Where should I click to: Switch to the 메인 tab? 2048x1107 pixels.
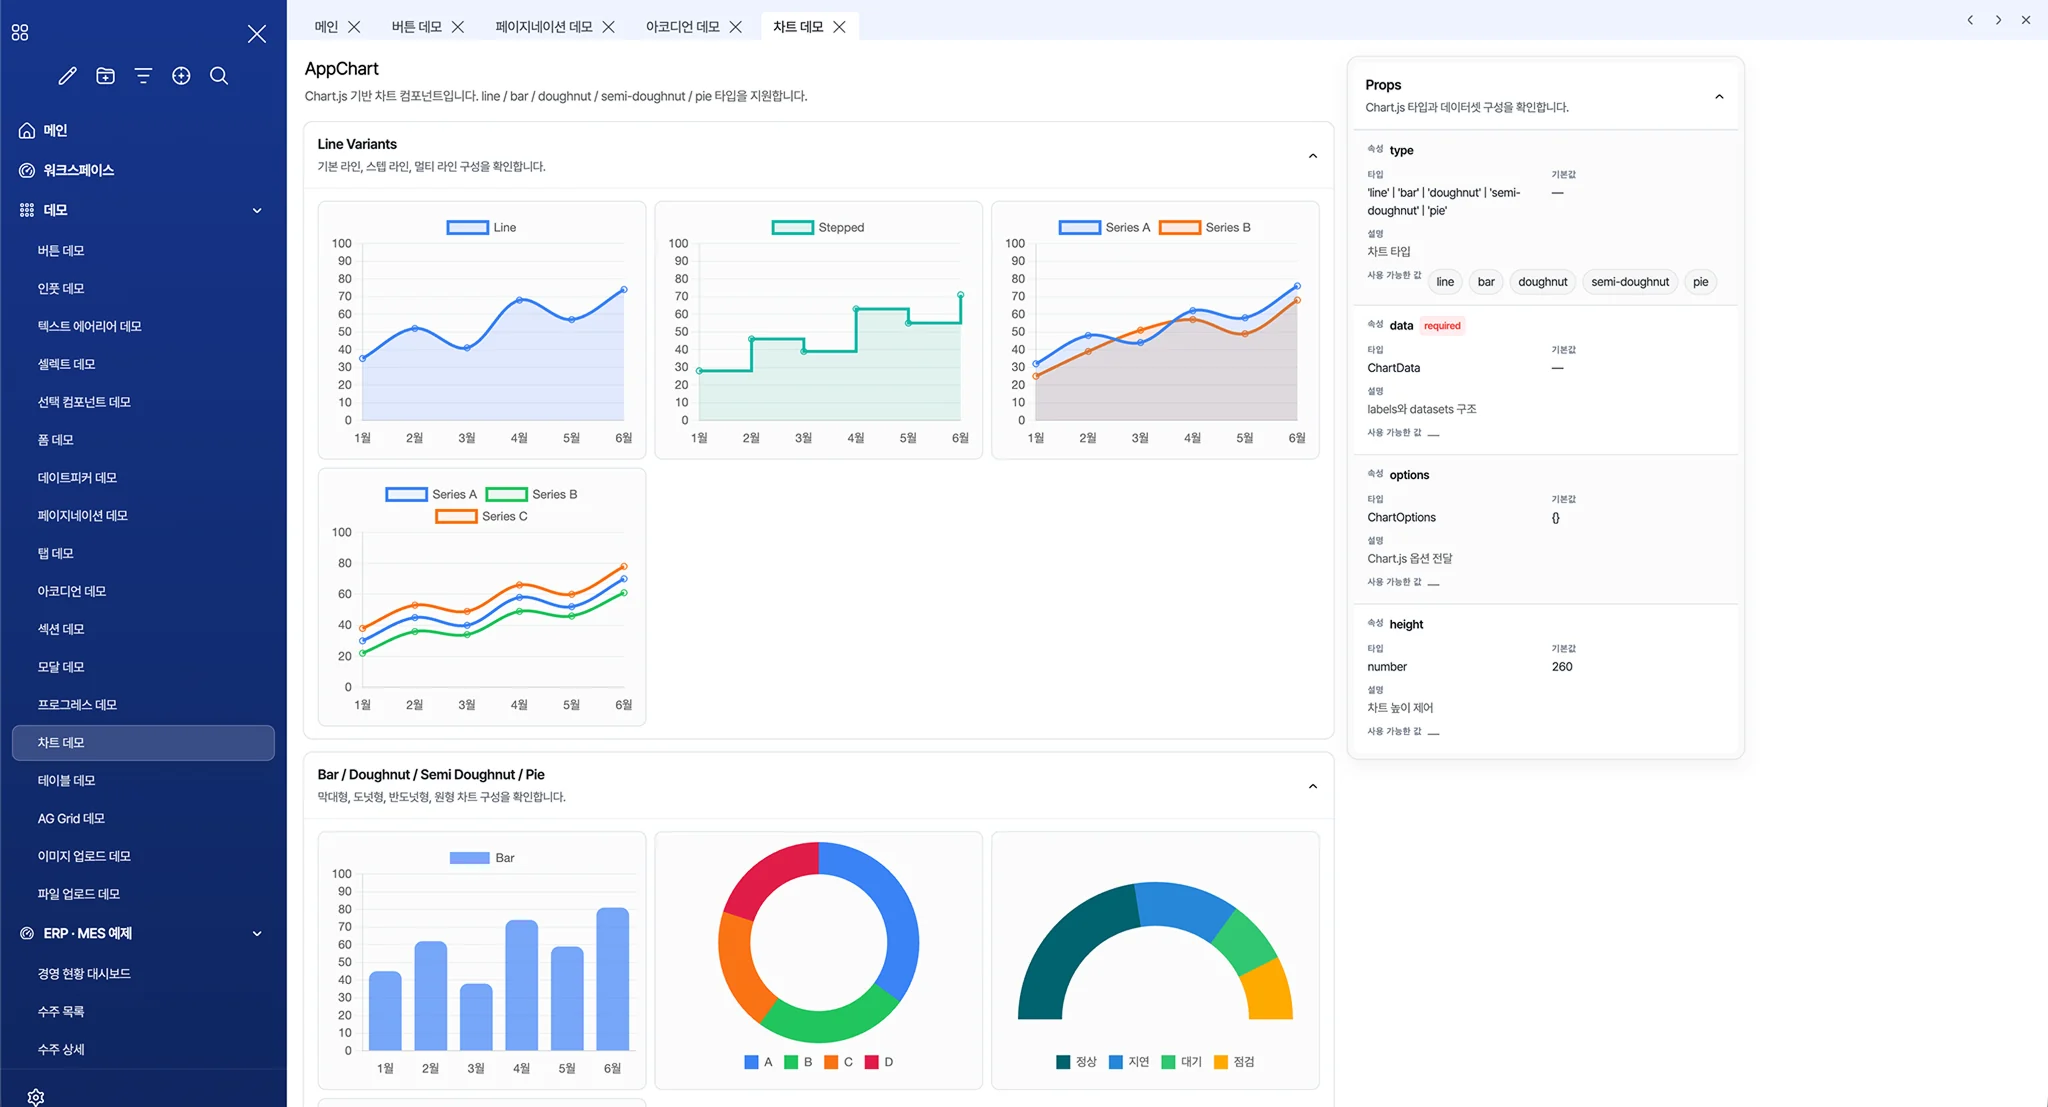click(326, 27)
